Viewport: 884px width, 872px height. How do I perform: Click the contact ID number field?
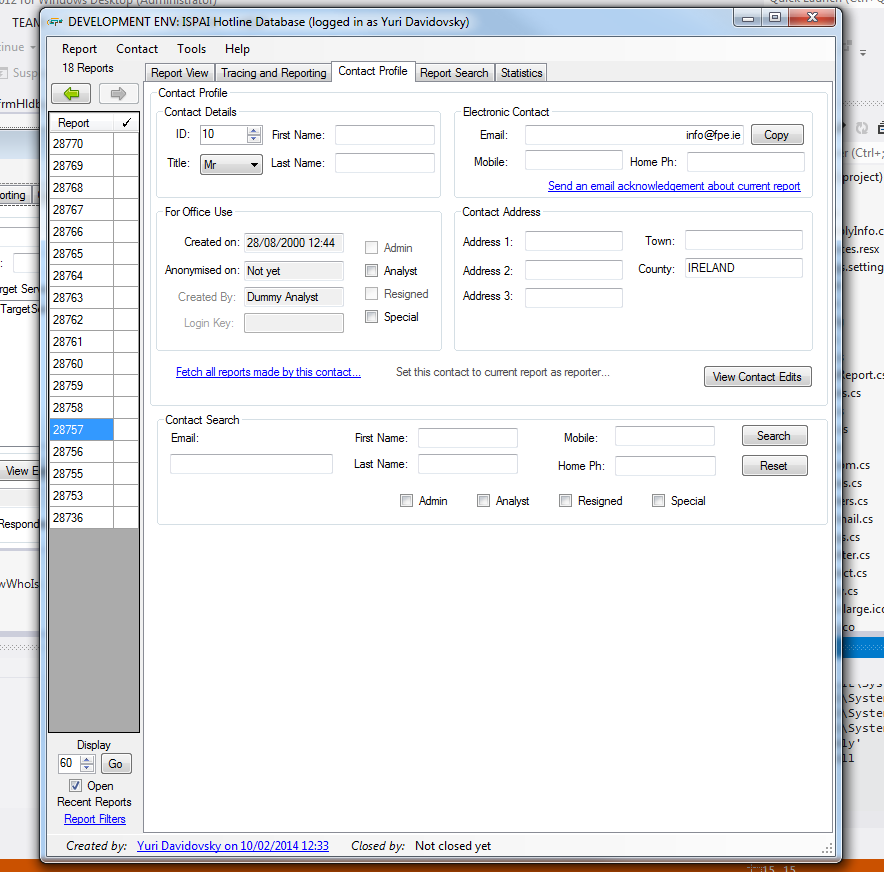pyautogui.click(x=224, y=135)
